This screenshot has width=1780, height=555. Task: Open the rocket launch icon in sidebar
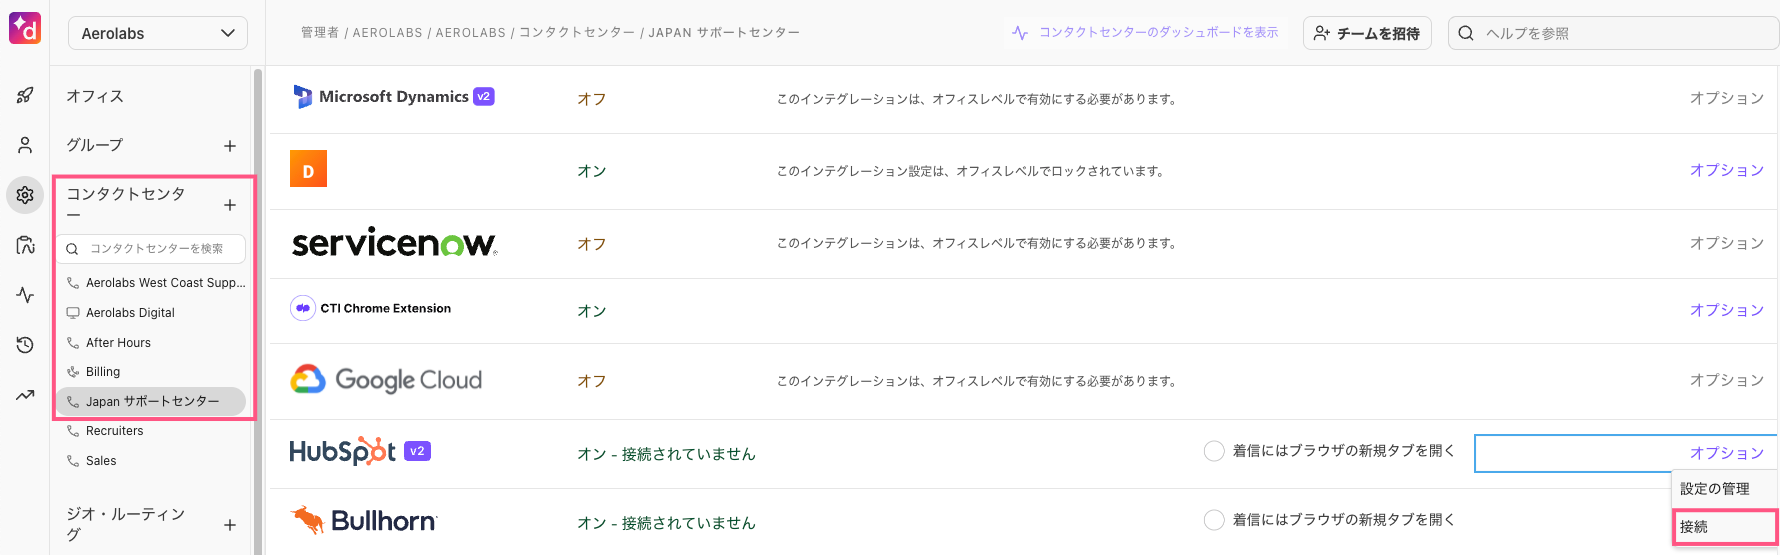25,95
